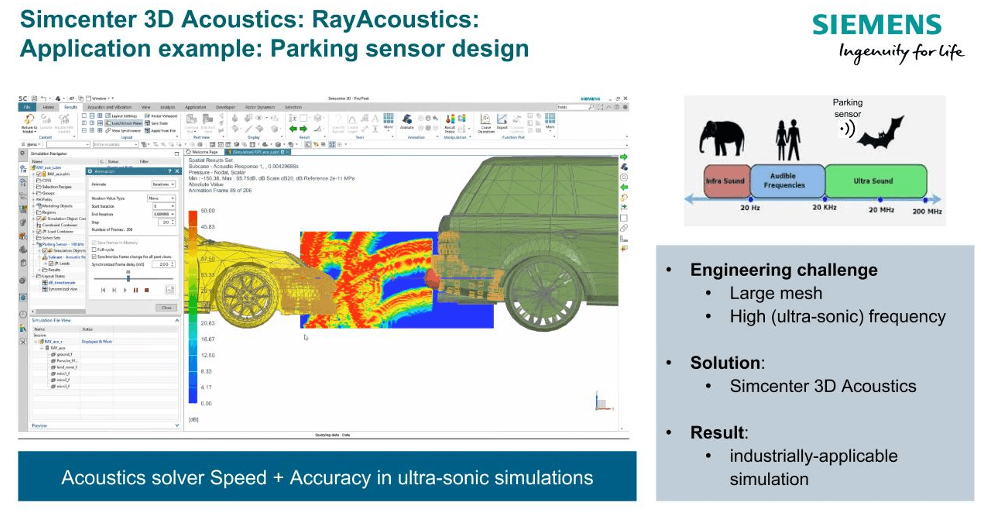
Task: Open the File menu
Action: coord(26,106)
